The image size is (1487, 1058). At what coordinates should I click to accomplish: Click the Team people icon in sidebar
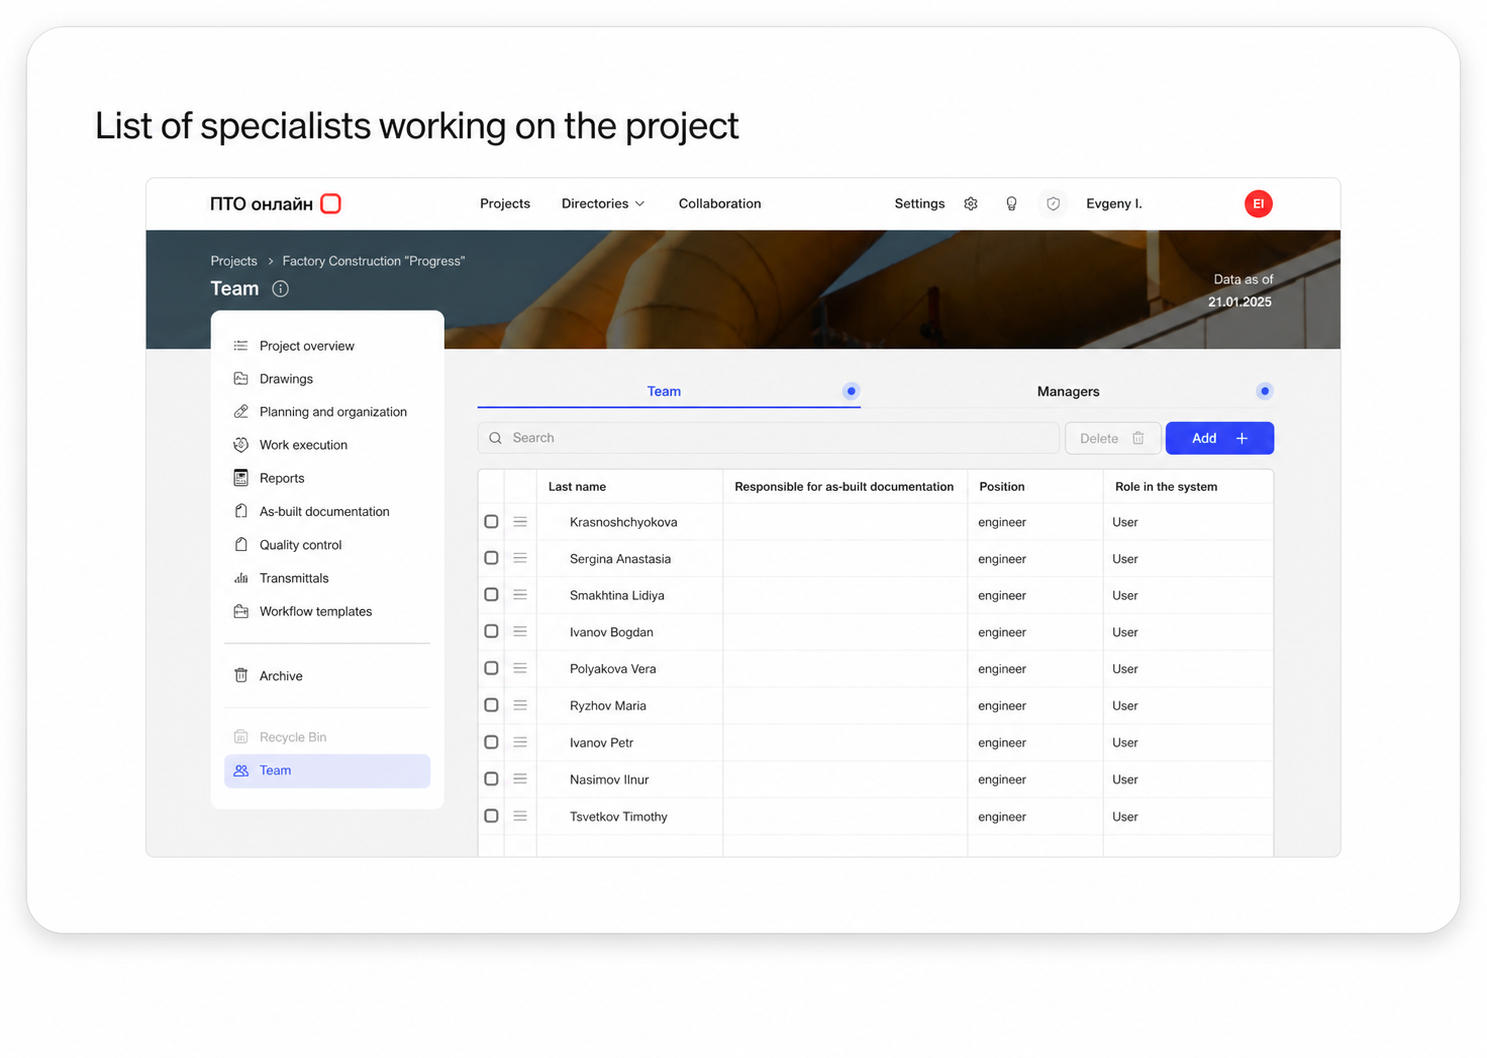coord(241,771)
